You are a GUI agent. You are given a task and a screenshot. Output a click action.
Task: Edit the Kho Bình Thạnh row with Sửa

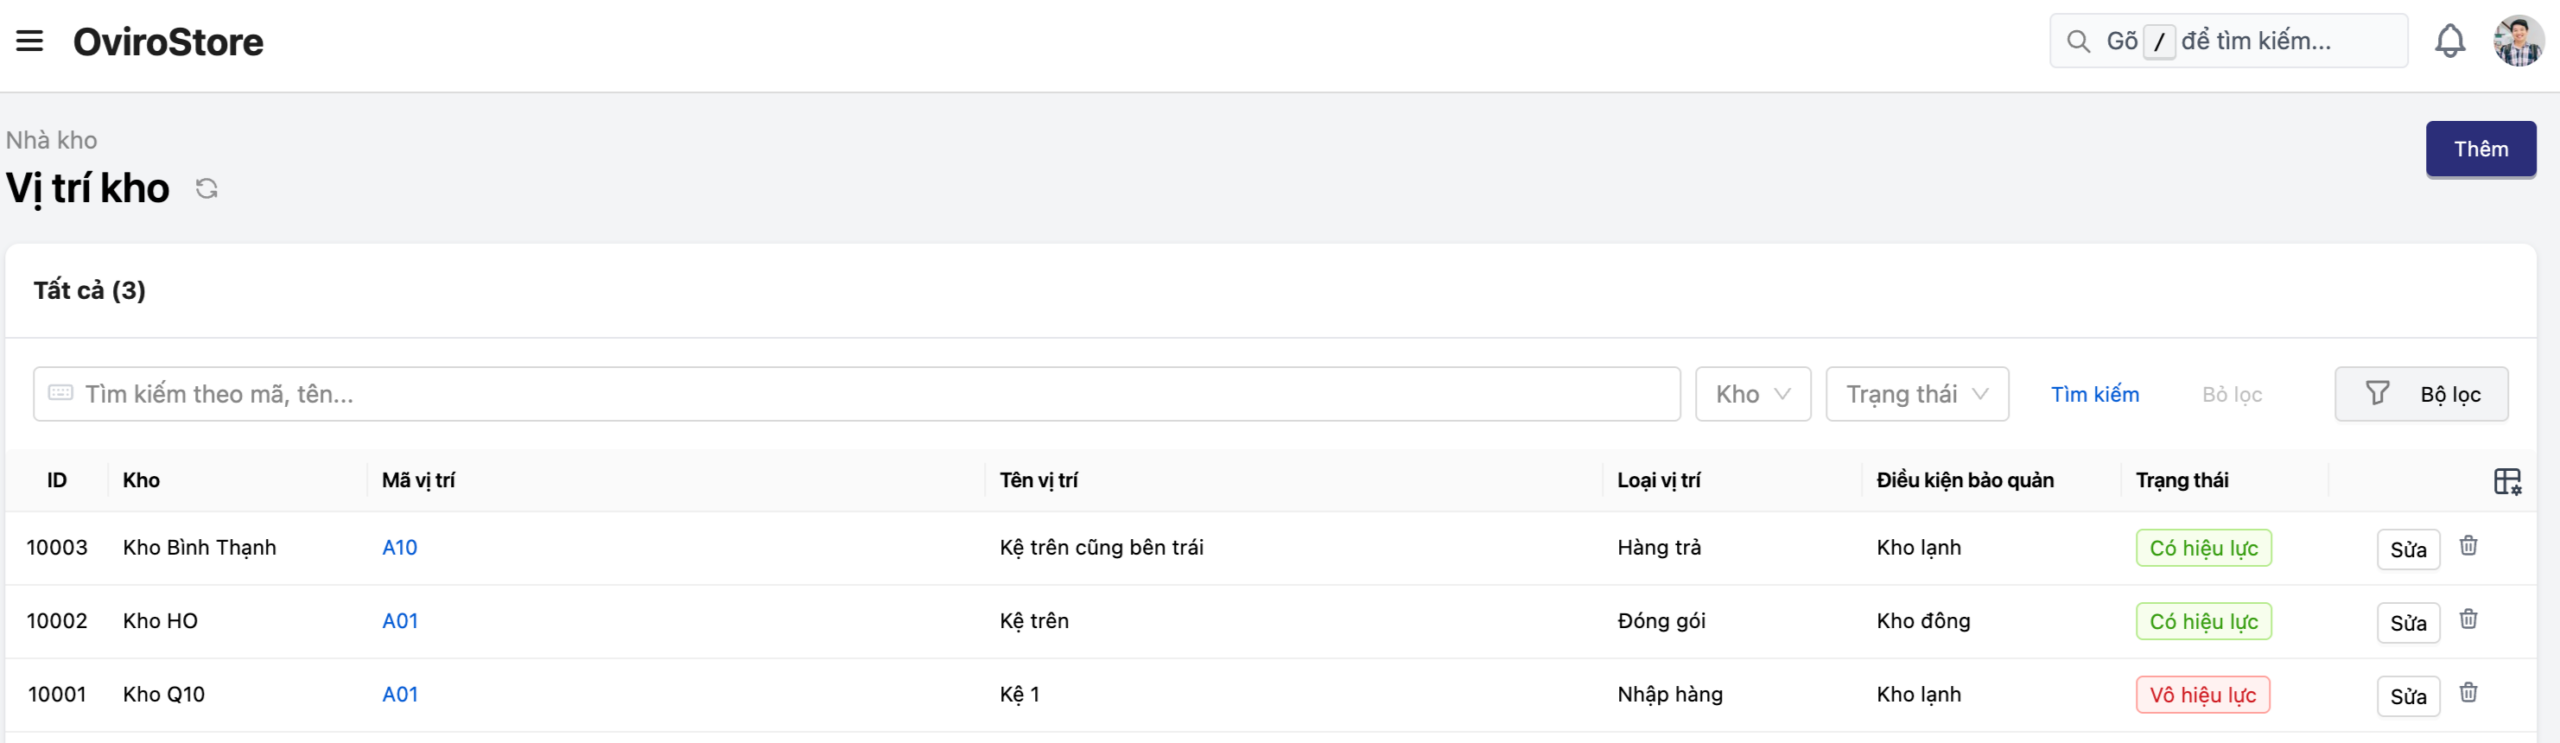click(2407, 549)
